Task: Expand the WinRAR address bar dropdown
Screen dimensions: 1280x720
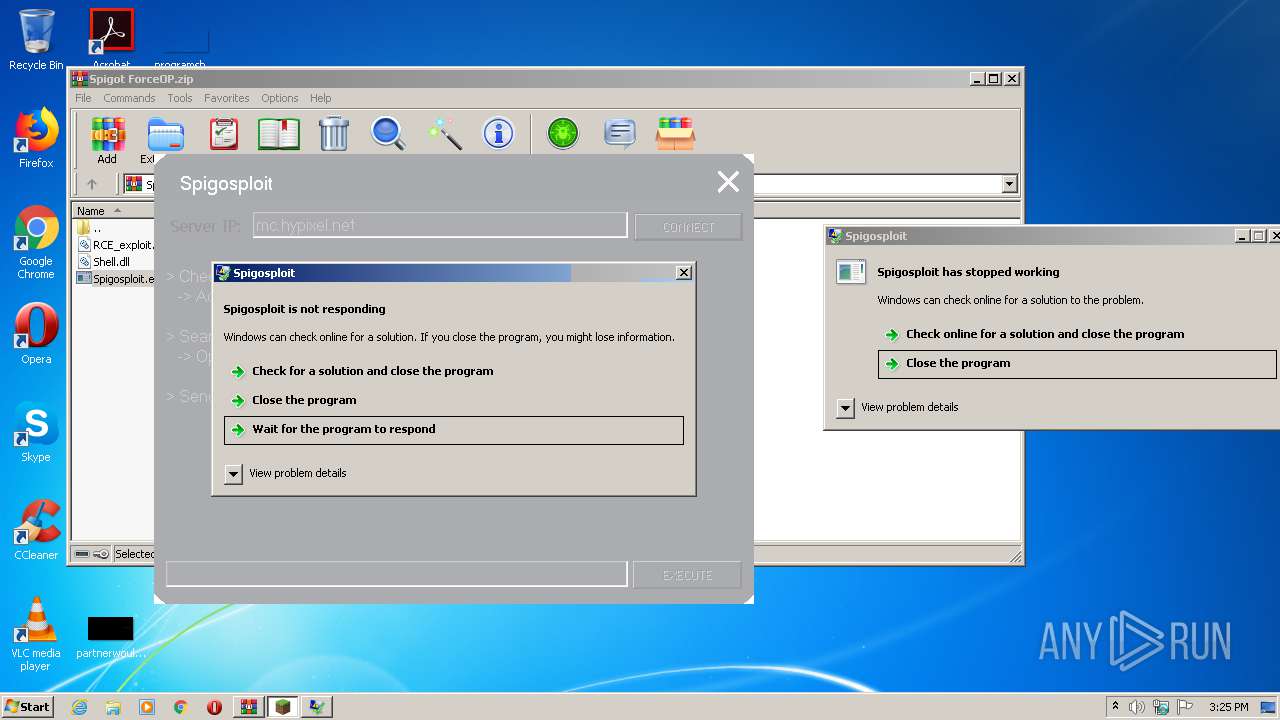Action: [x=1009, y=184]
